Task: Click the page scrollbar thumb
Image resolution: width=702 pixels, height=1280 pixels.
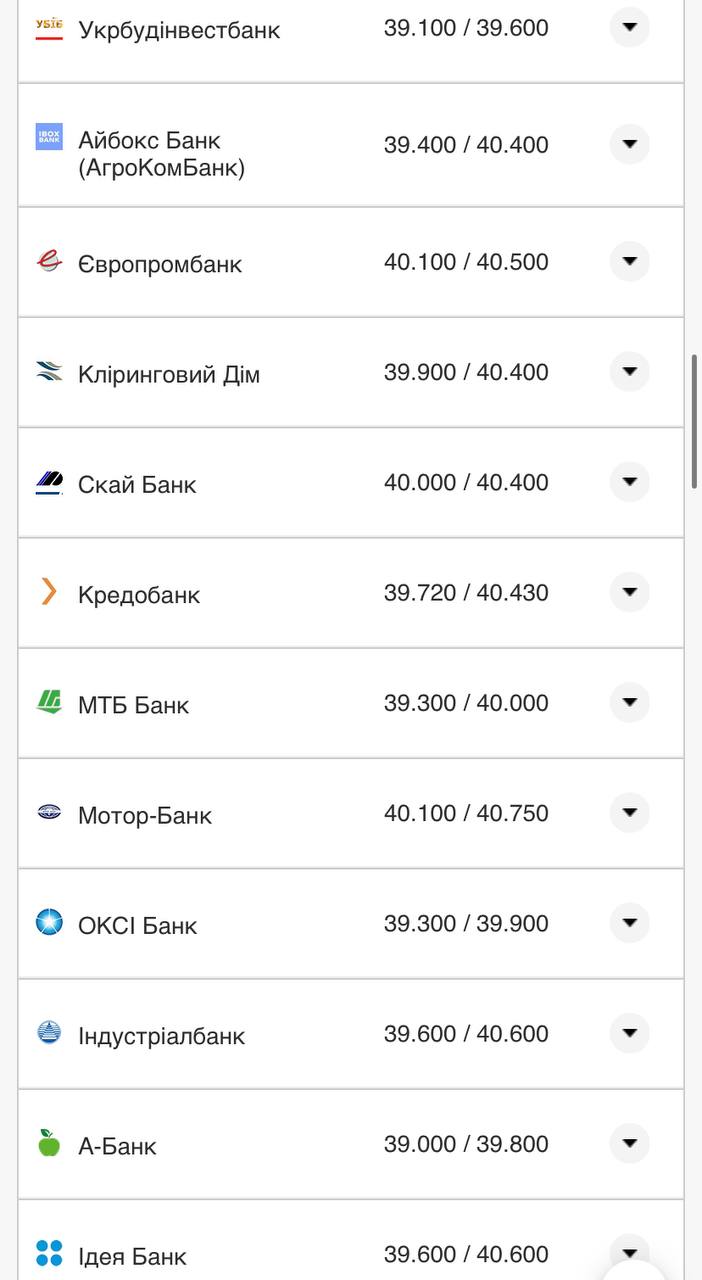Action: click(695, 420)
